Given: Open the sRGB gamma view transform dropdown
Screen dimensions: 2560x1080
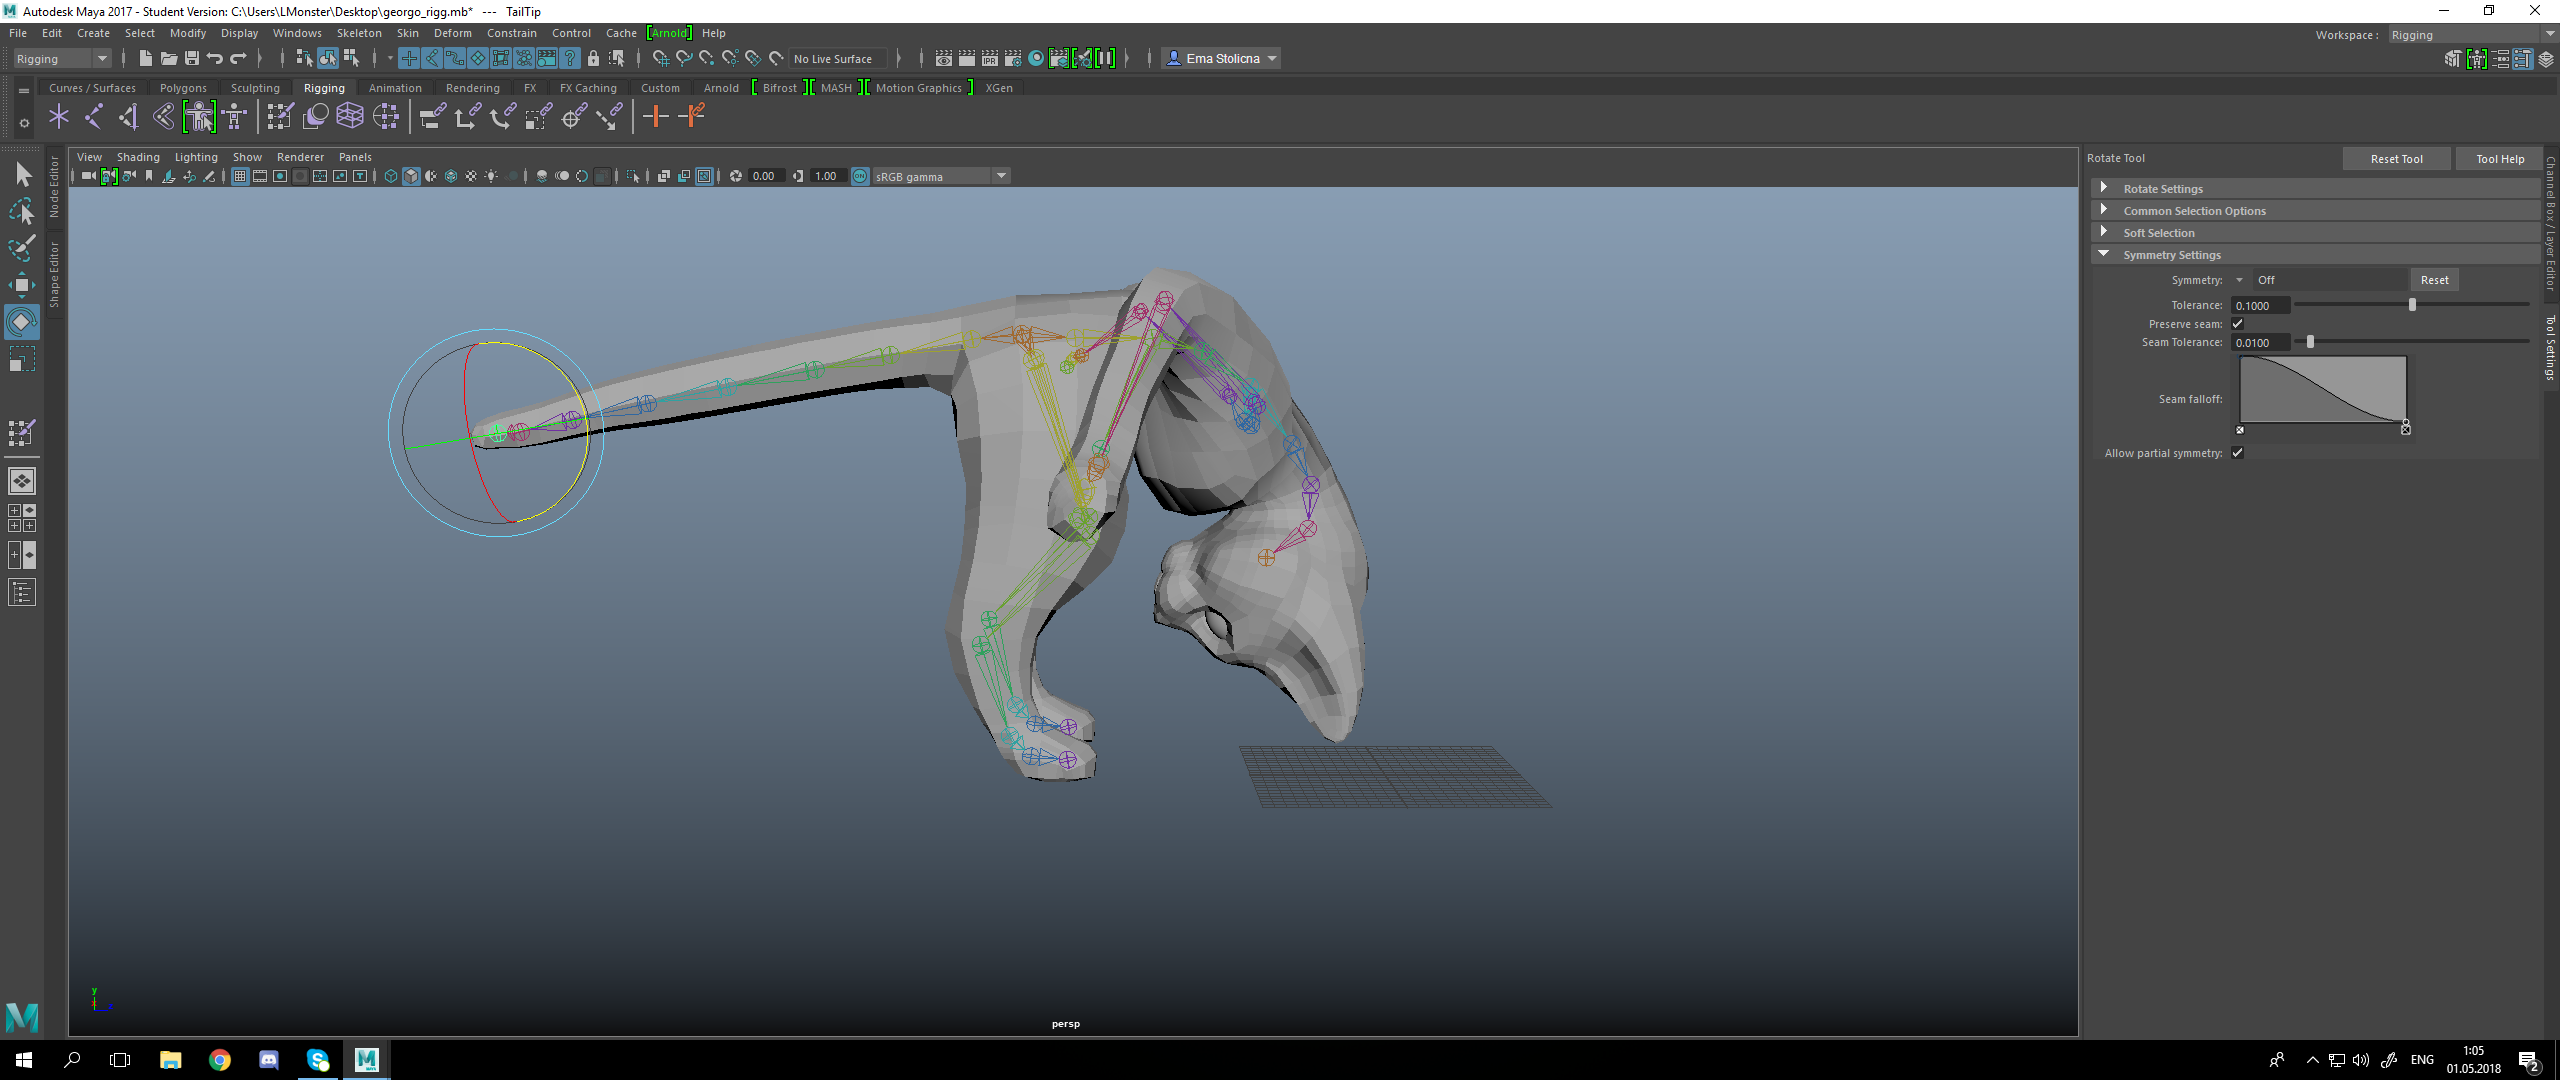Looking at the screenshot, I should click(1001, 176).
